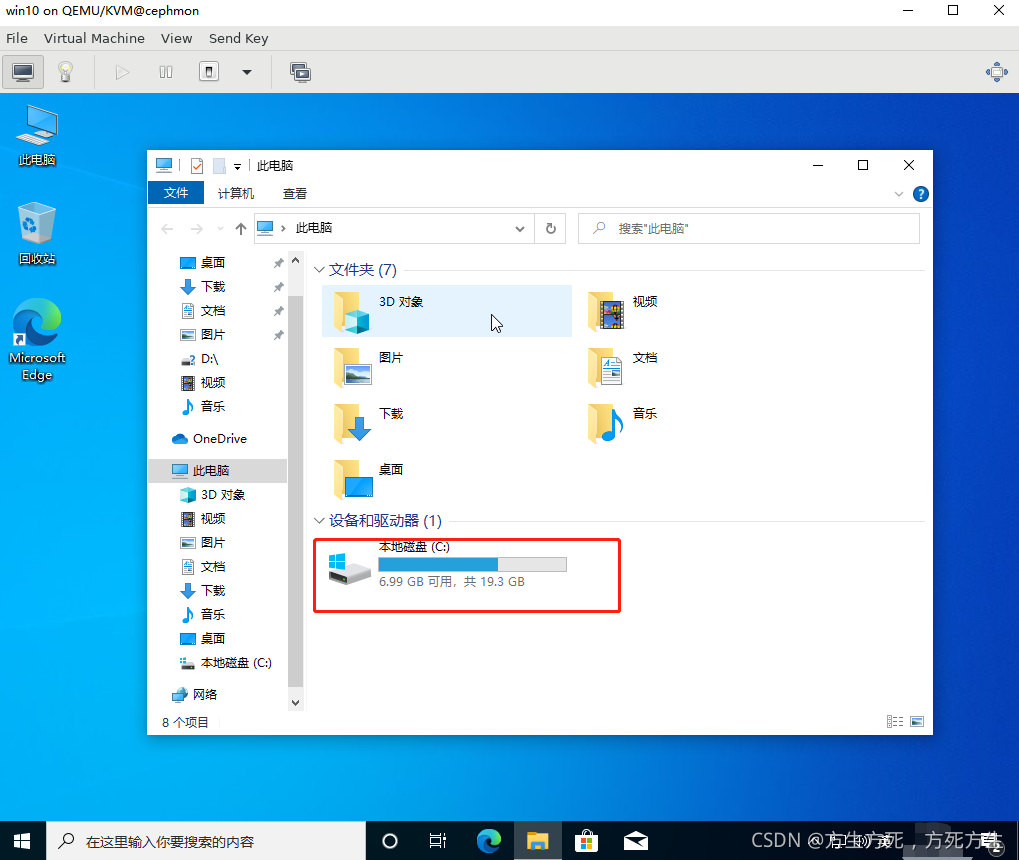The width and height of the screenshot is (1019, 860).
Task: Collapse the 设备和驱动器 (1) section
Action: (x=318, y=520)
